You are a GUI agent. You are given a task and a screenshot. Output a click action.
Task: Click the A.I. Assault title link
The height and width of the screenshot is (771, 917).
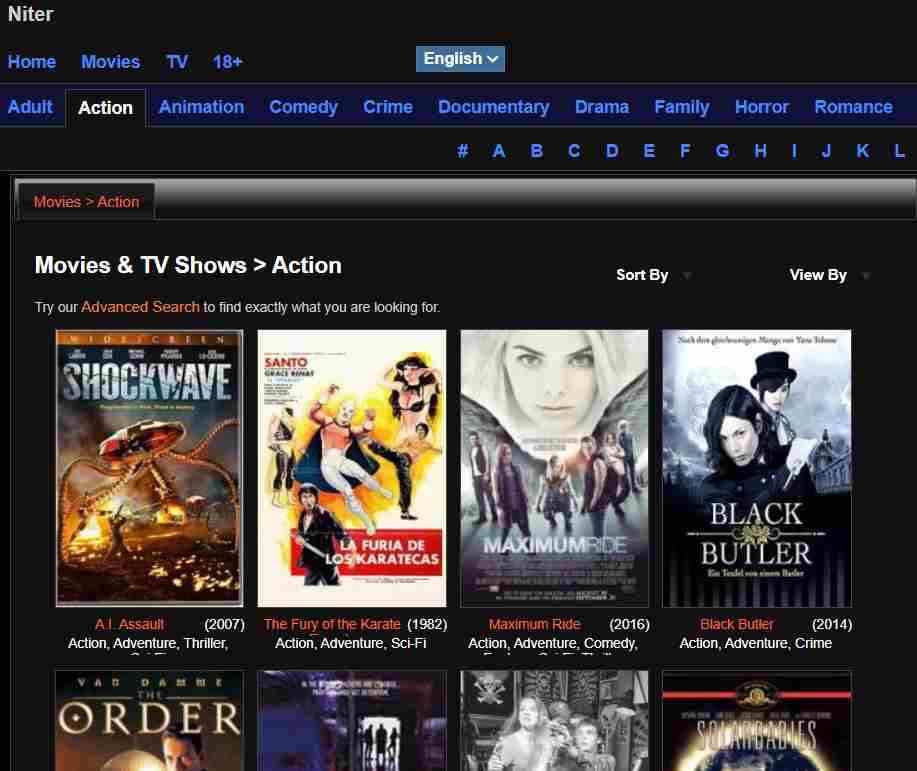[129, 624]
